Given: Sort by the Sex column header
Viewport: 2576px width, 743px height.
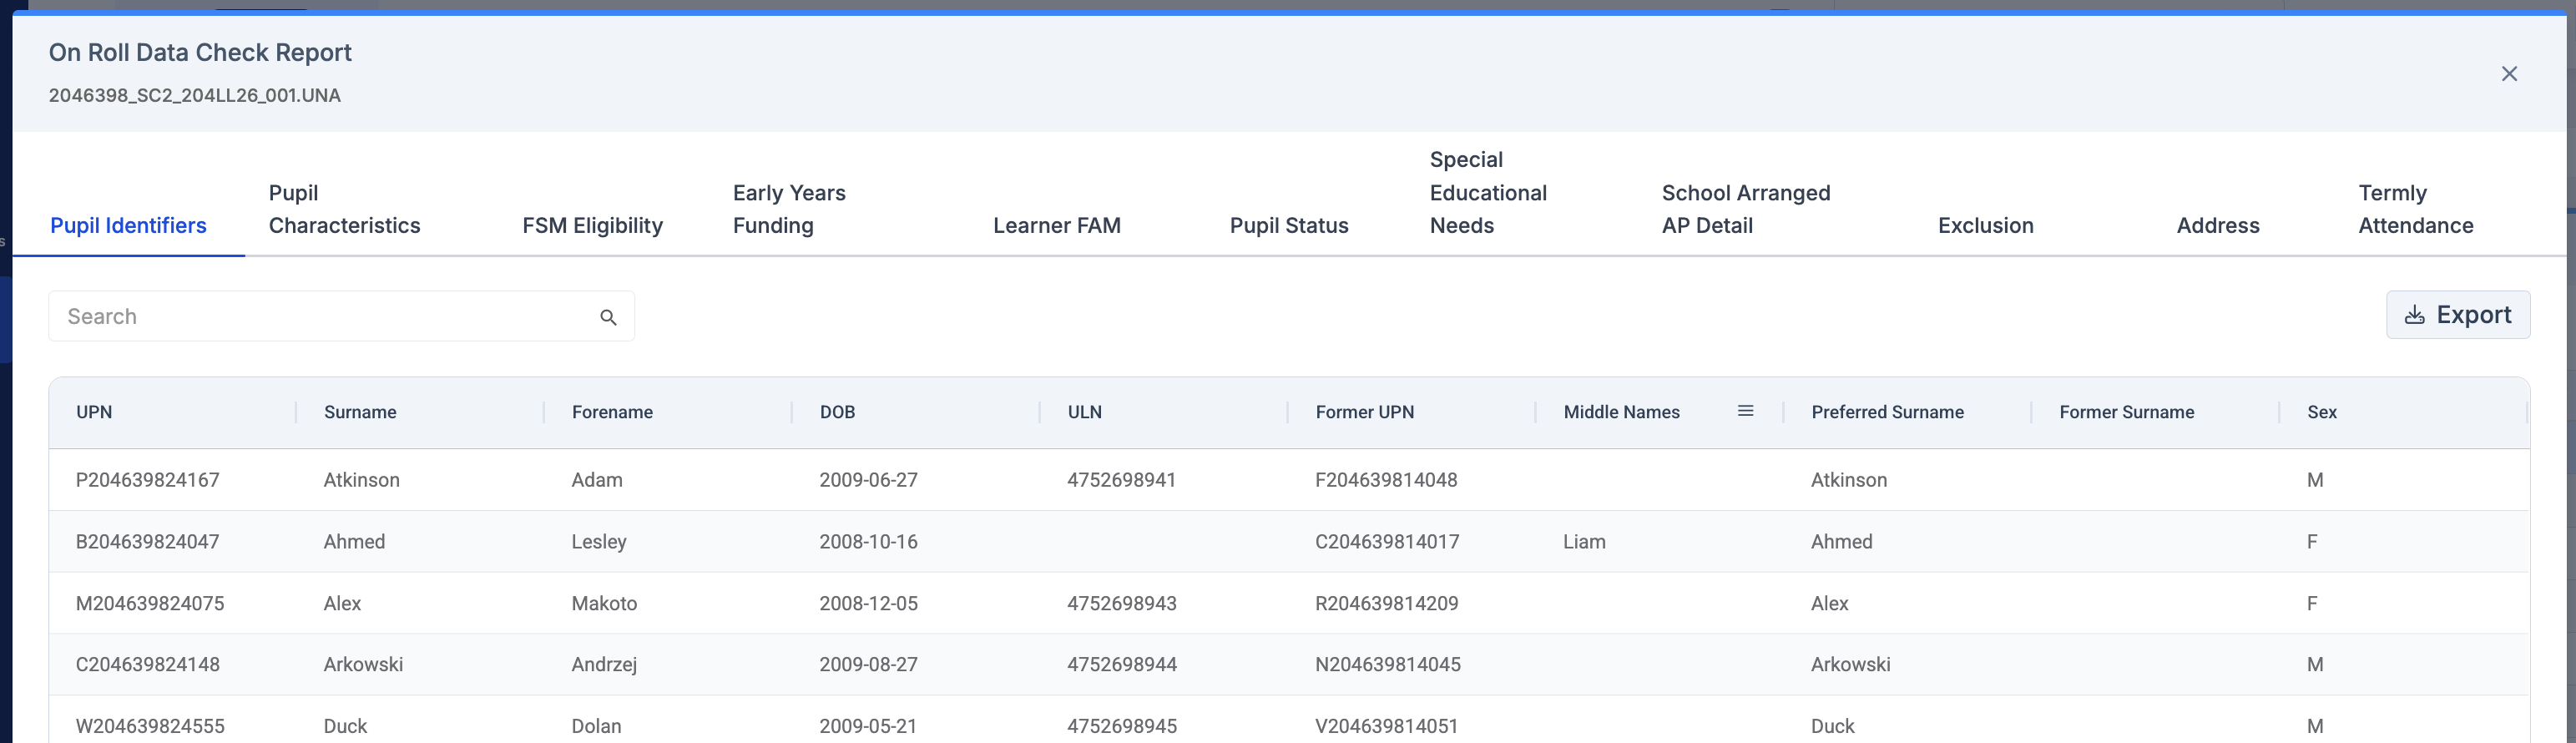Looking at the screenshot, I should click(2322, 412).
